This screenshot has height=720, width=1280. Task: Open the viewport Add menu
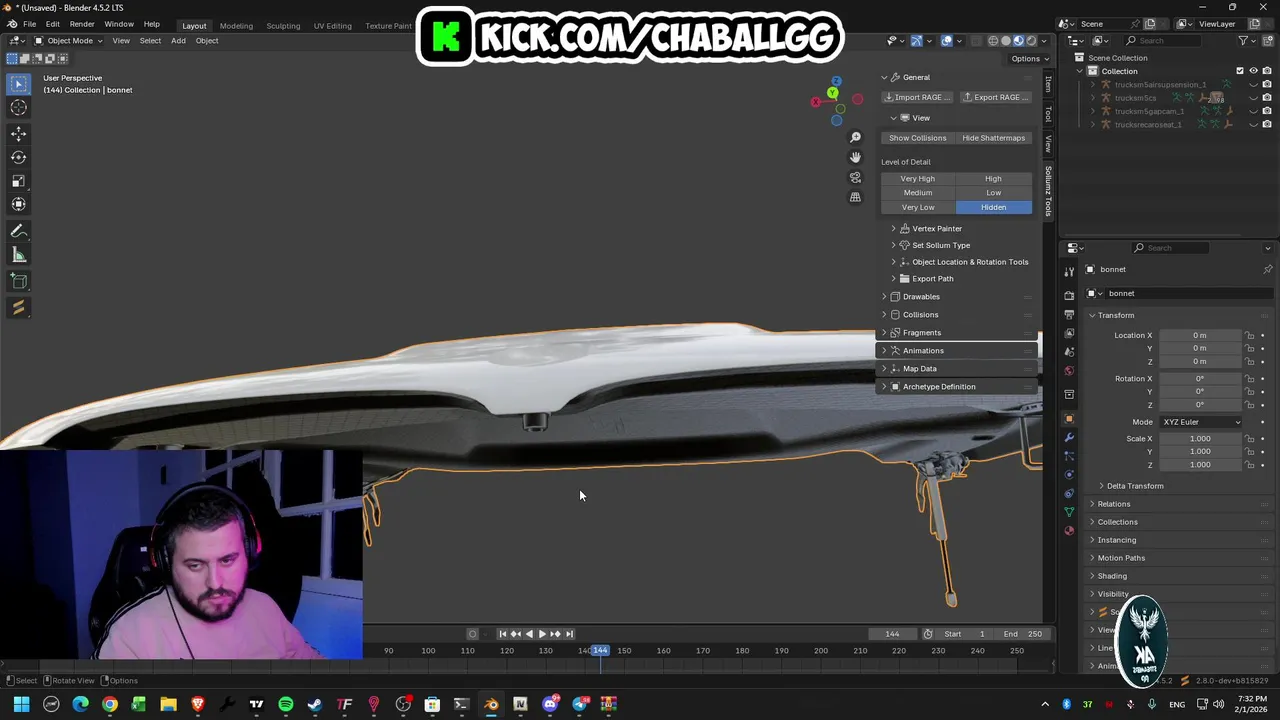(178, 41)
